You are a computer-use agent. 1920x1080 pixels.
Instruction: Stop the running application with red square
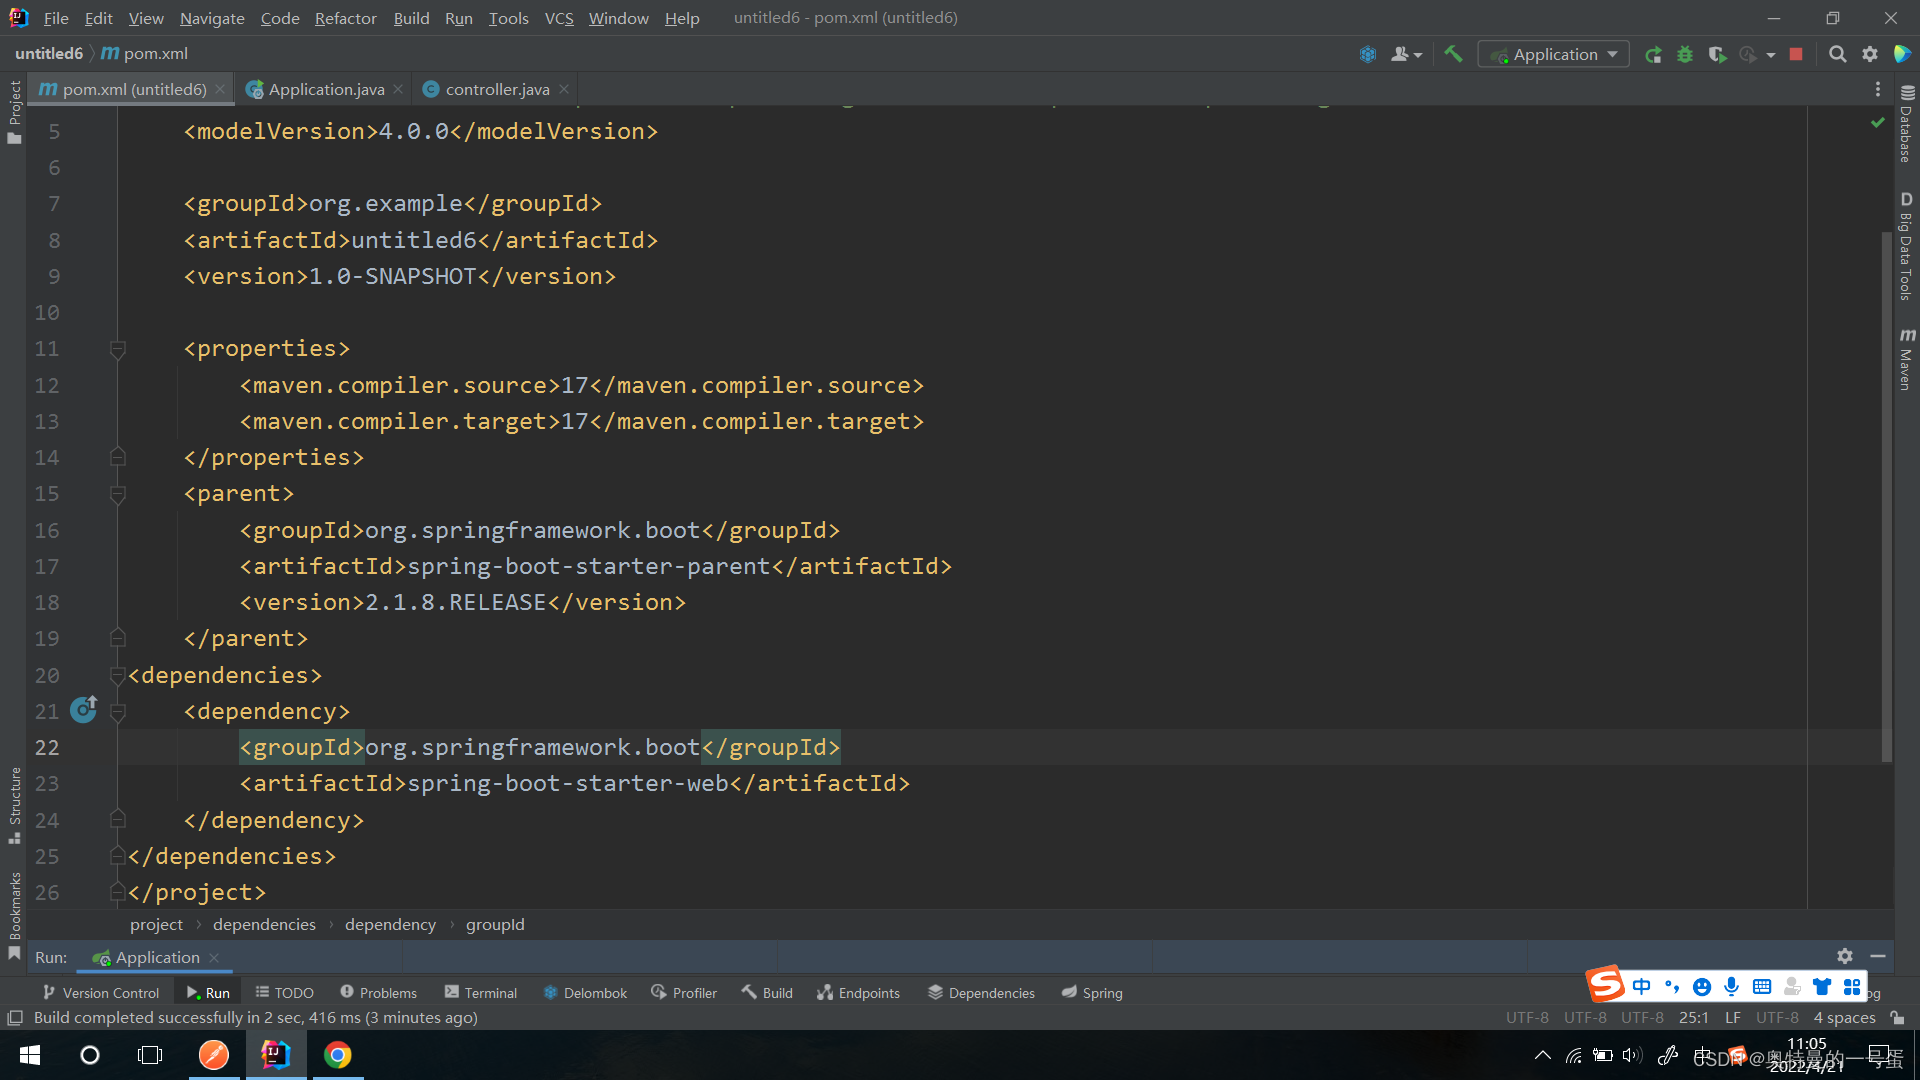point(1796,54)
